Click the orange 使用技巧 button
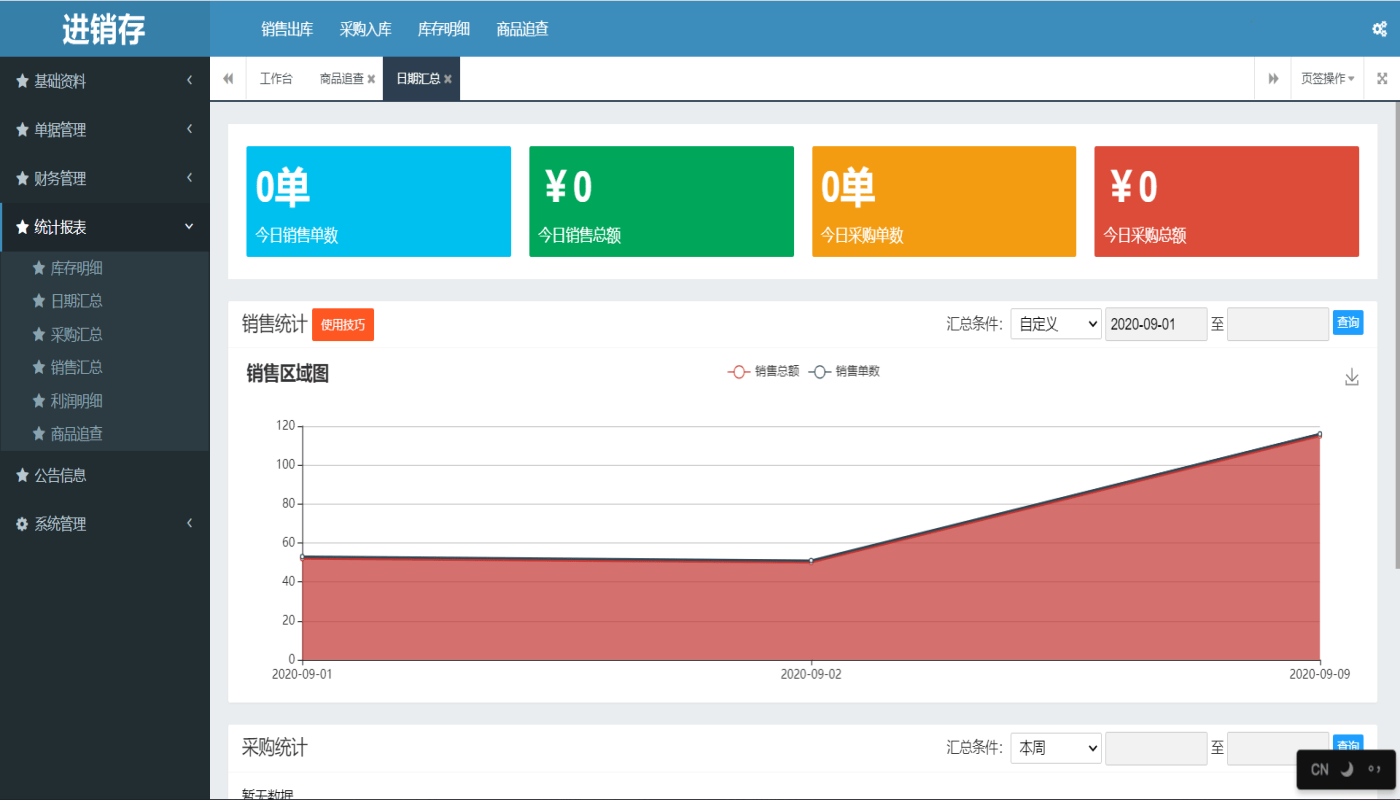The image size is (1400, 800). [x=343, y=324]
